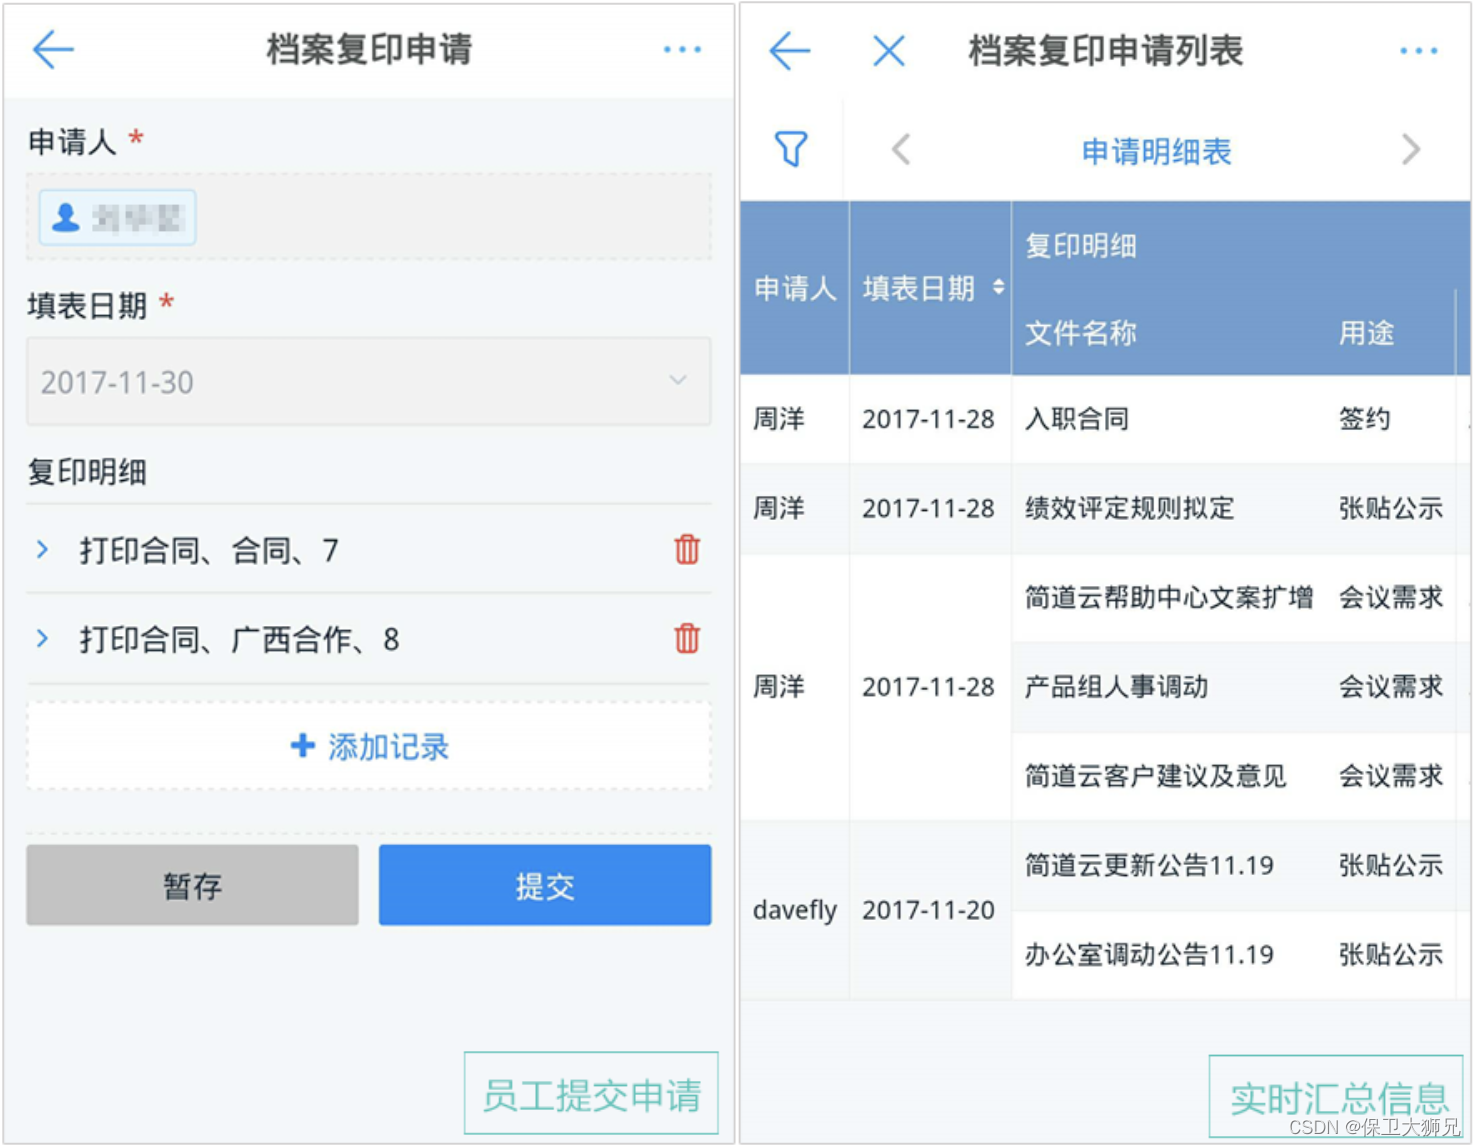
Task: Click 2017-11-28 in the 入职合同 row
Action: [x=928, y=419]
